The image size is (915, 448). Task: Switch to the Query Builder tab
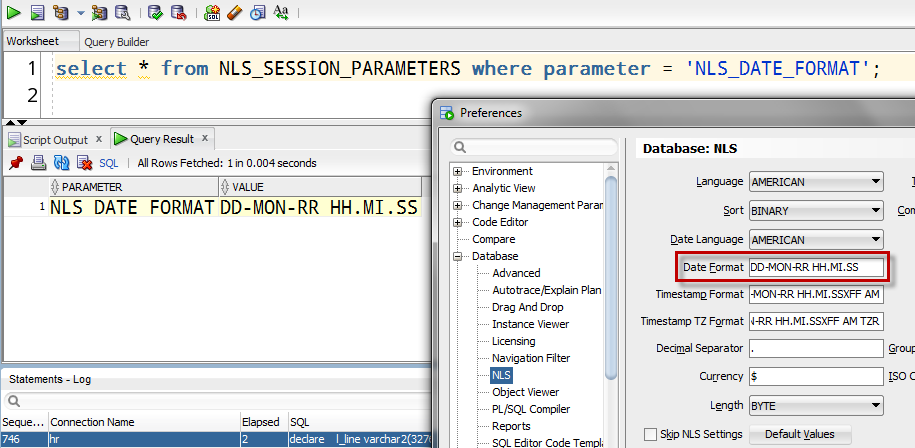117,42
